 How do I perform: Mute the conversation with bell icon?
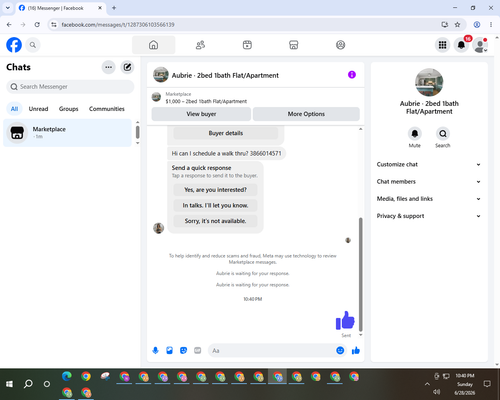click(415, 134)
